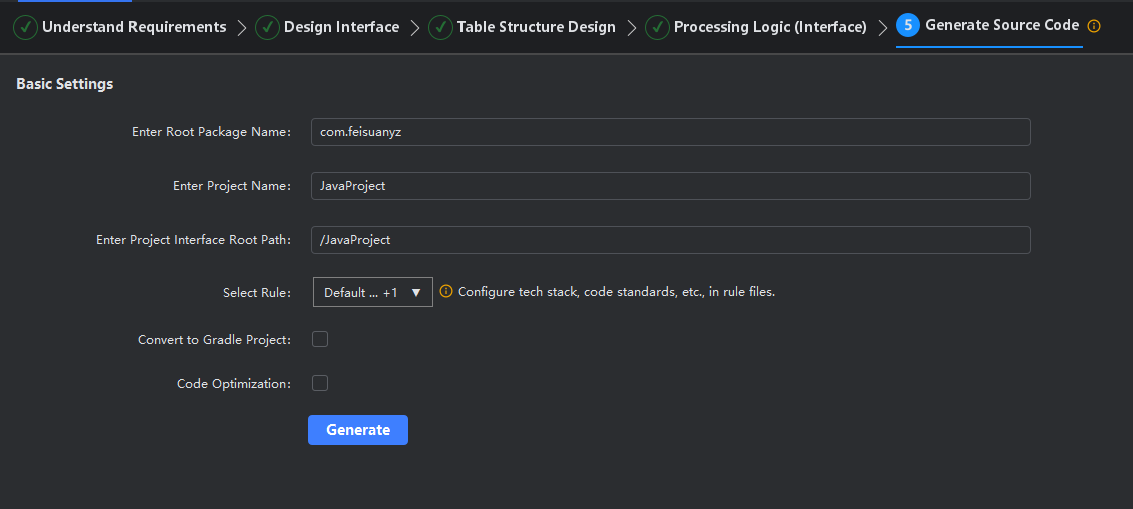The height and width of the screenshot is (509, 1133).
Task: Toggle the Code Optimization checkbox
Action: click(320, 383)
